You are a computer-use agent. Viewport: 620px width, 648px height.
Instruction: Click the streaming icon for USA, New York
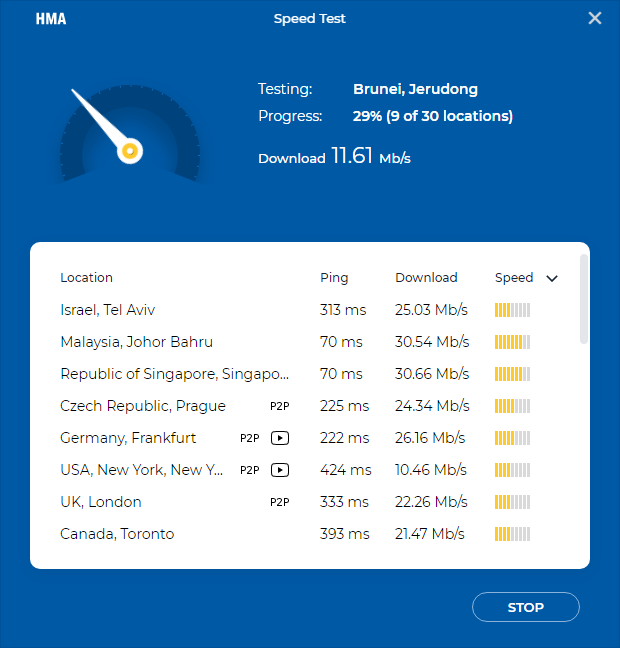pyautogui.click(x=280, y=470)
